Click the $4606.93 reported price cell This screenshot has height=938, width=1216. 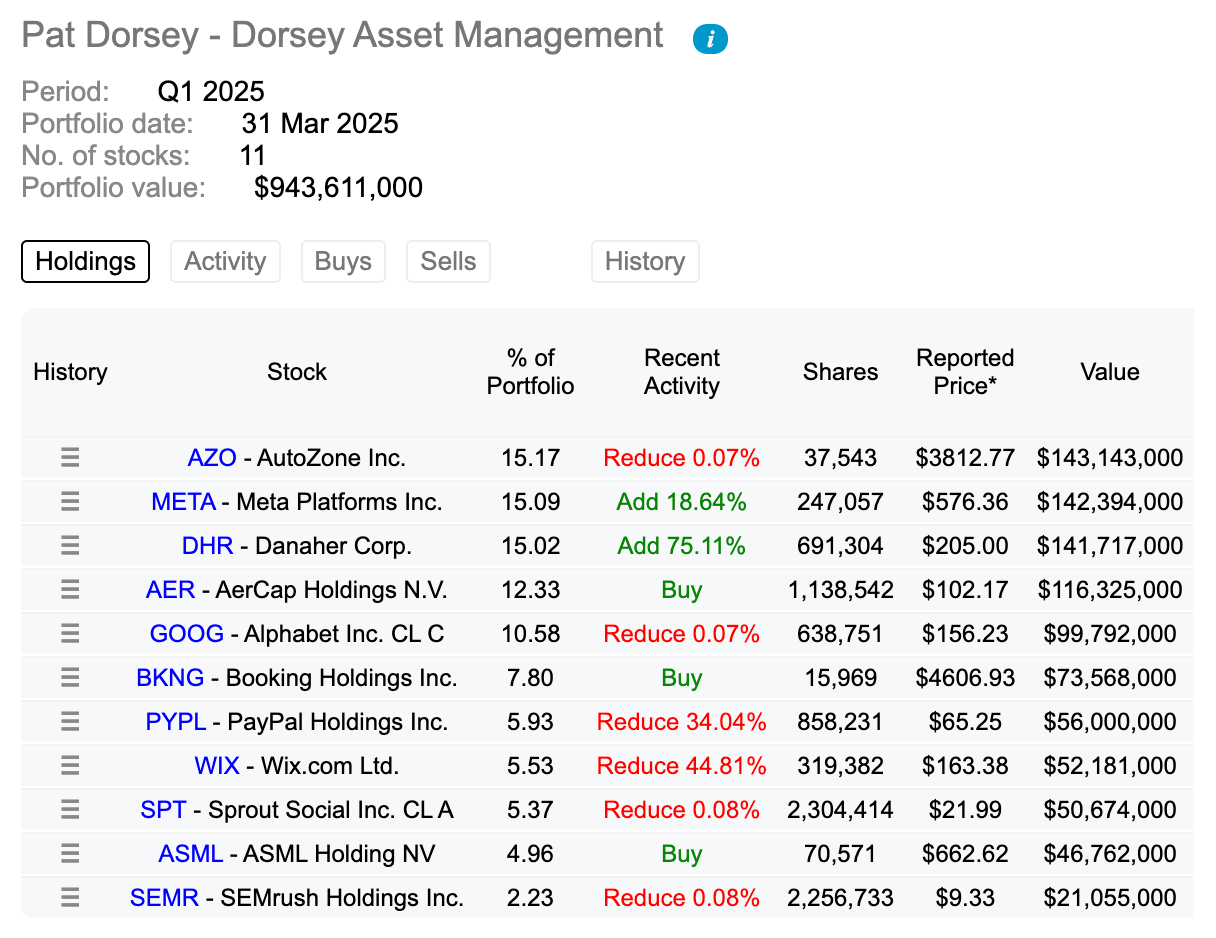[x=965, y=678]
